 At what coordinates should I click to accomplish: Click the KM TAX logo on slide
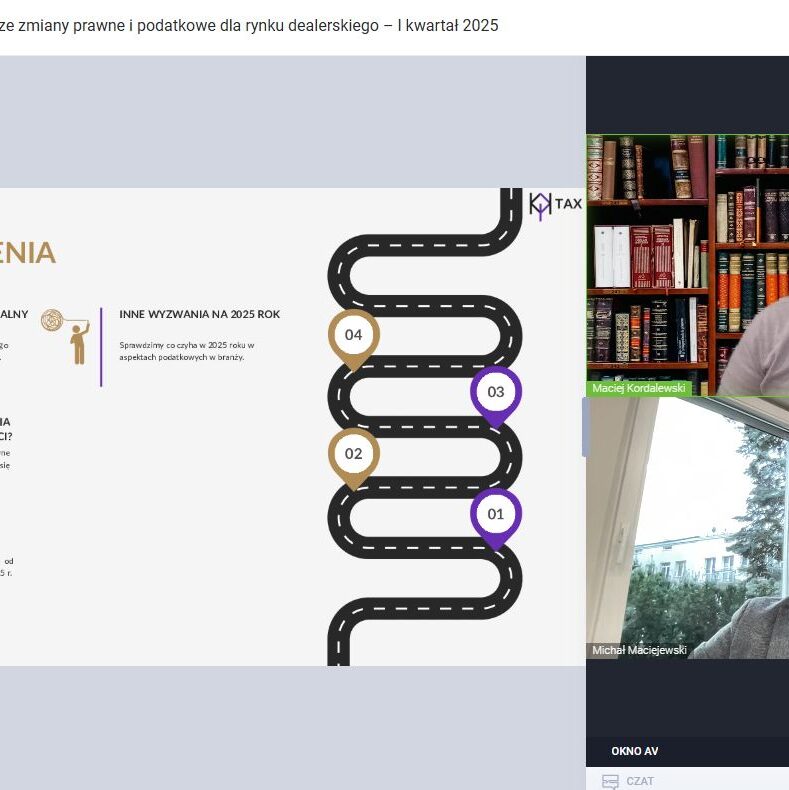[x=555, y=204]
